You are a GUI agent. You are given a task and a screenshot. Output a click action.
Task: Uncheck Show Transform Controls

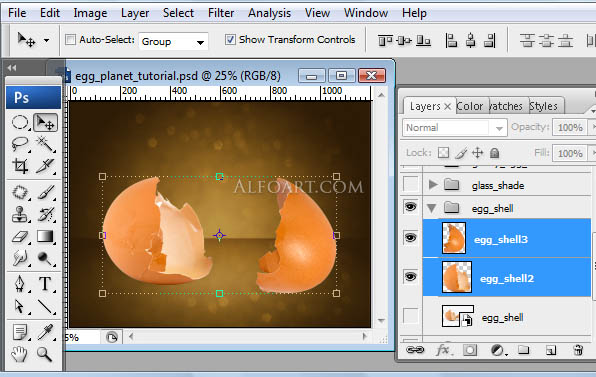click(x=230, y=40)
